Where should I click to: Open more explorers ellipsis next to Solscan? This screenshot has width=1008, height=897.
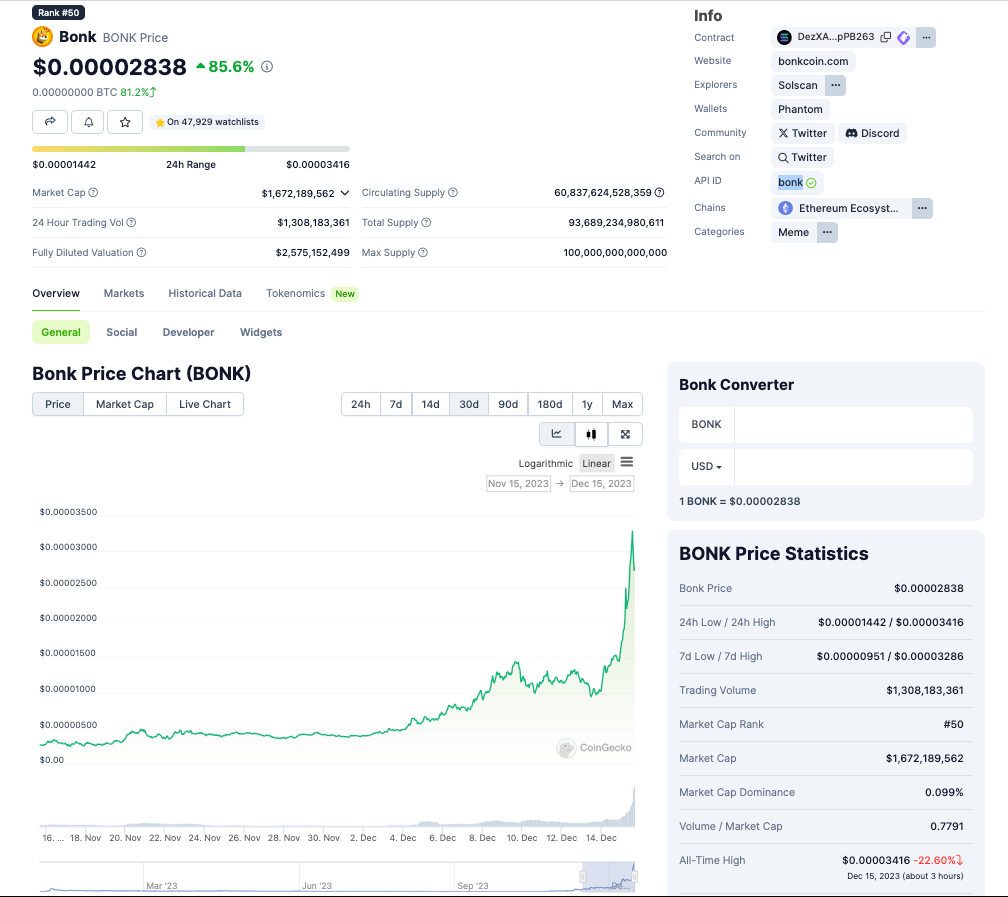(836, 85)
